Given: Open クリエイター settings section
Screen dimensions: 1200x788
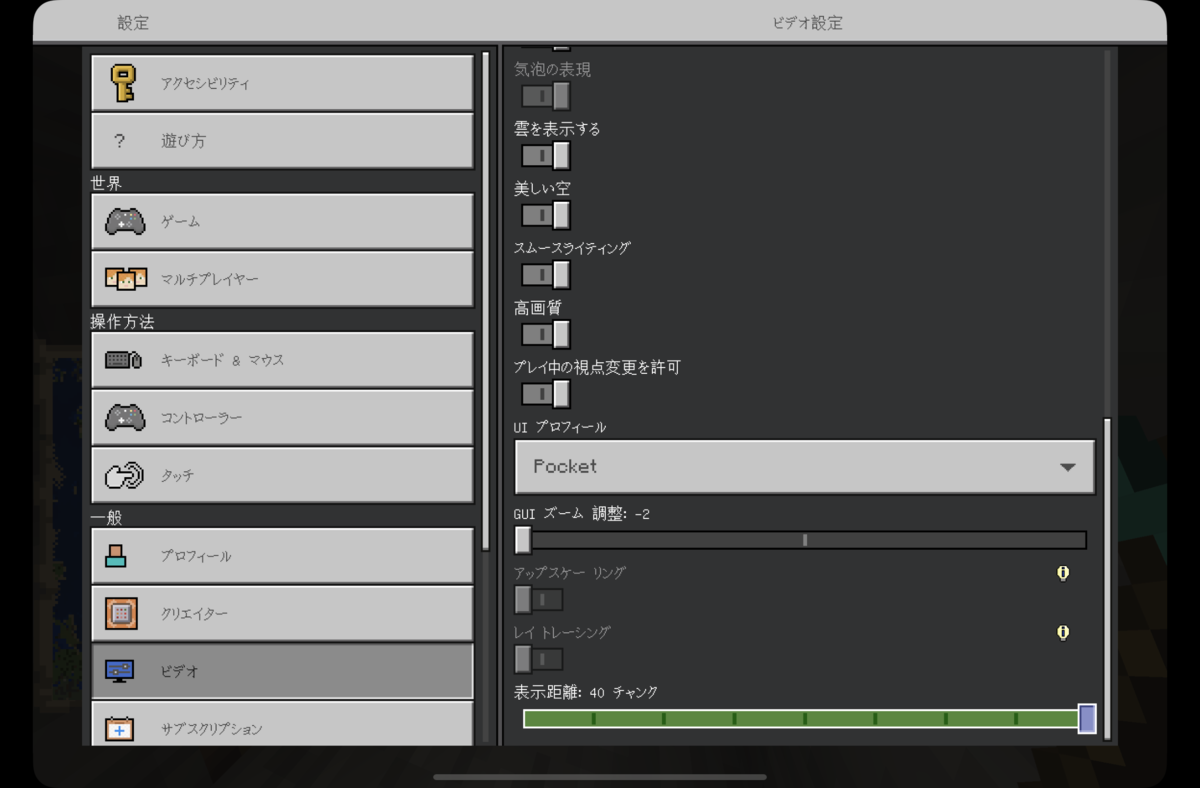Looking at the screenshot, I should pos(282,613).
